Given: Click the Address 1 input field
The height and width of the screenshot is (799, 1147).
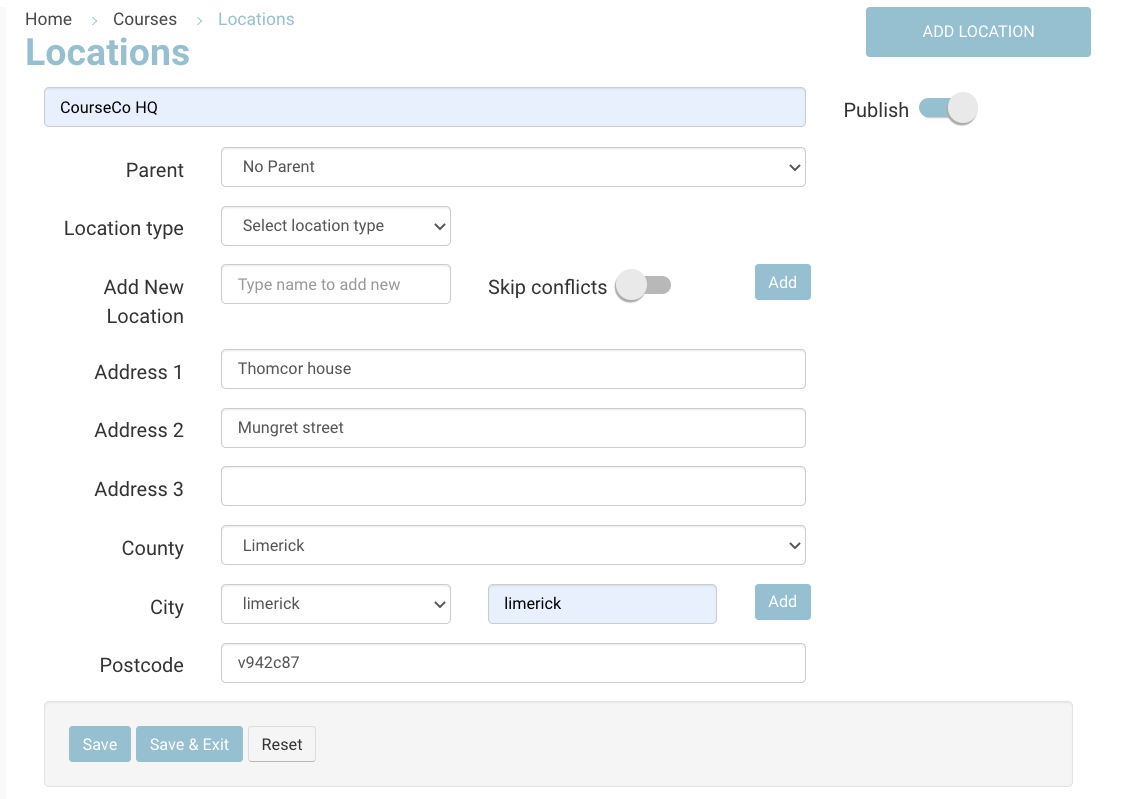Looking at the screenshot, I should (x=512, y=369).
